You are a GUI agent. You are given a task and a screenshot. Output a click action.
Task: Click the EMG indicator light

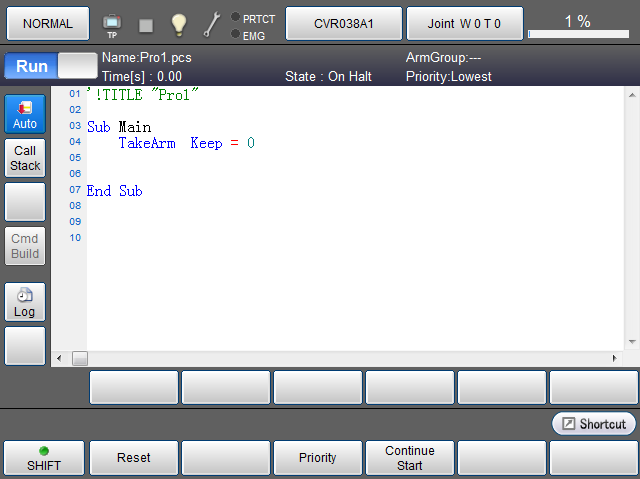[235, 34]
